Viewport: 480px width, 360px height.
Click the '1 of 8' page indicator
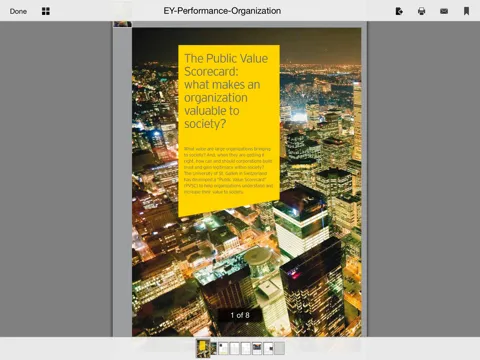click(240, 315)
